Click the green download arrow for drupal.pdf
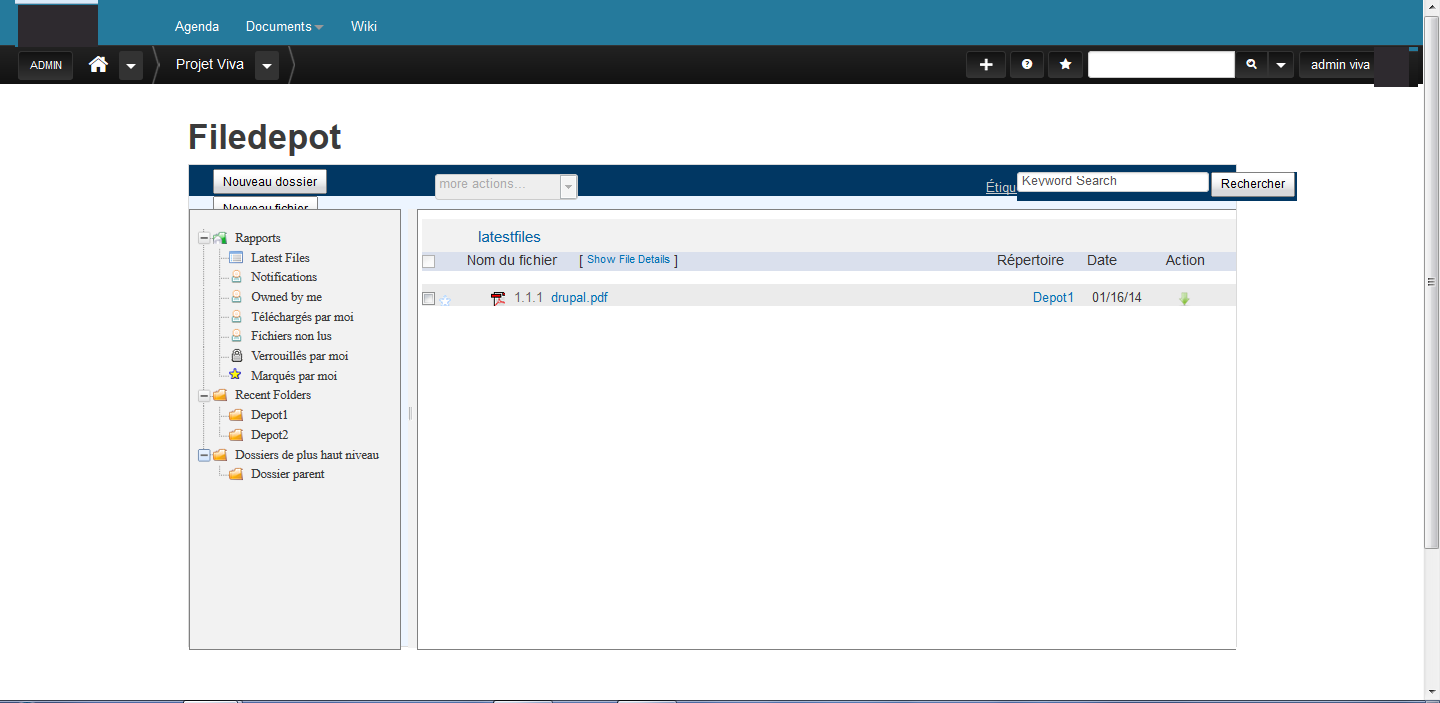This screenshot has height=703, width=1440. point(1184,298)
